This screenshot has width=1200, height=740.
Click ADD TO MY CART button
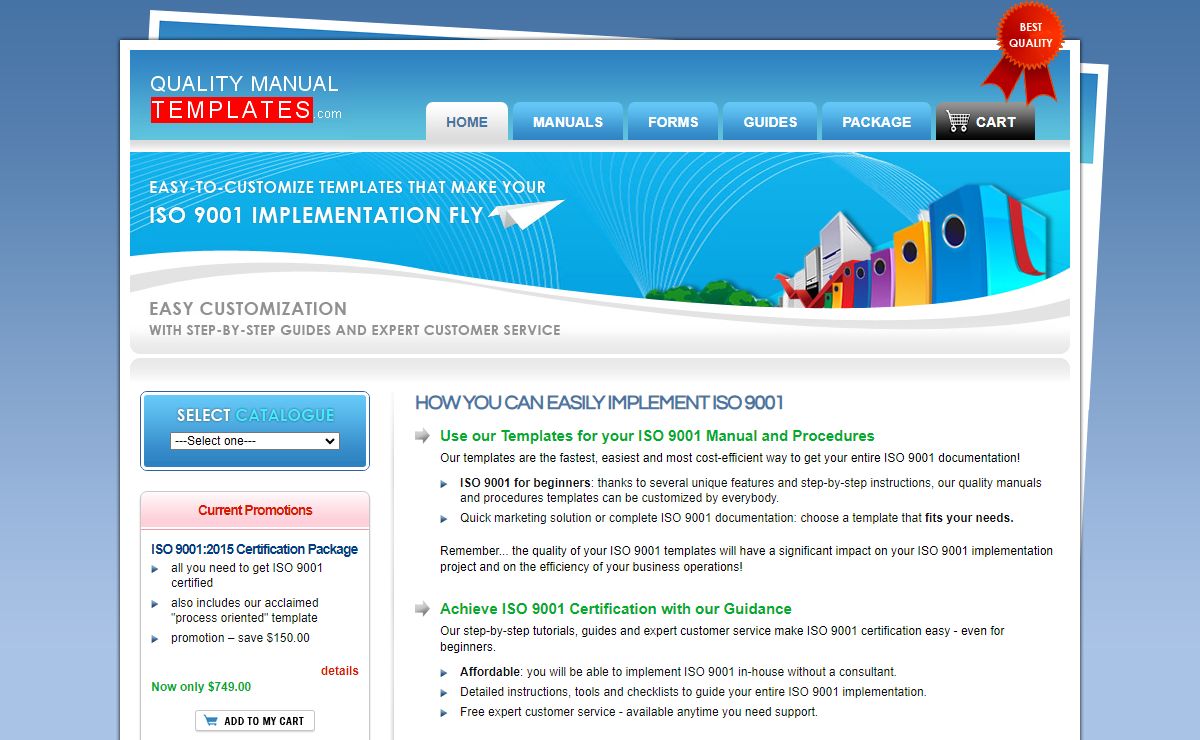[255, 721]
